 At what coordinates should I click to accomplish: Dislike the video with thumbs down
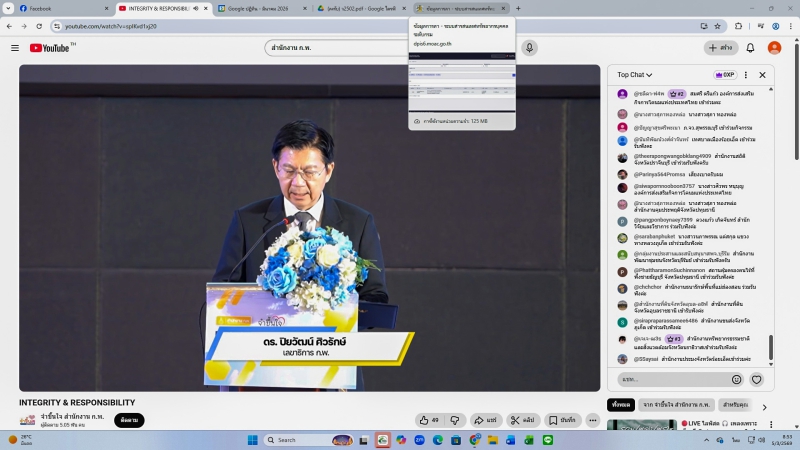pyautogui.click(x=457, y=420)
